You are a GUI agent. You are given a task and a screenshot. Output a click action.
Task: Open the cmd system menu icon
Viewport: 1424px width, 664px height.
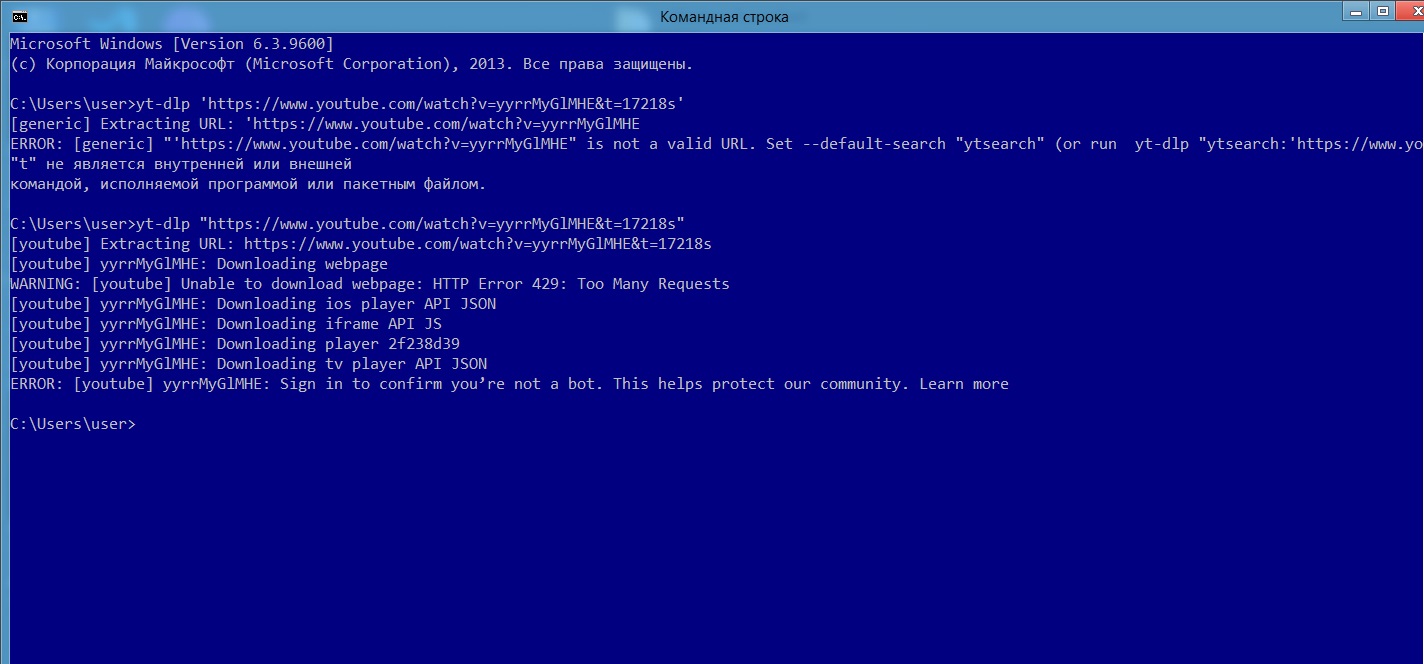19,15
